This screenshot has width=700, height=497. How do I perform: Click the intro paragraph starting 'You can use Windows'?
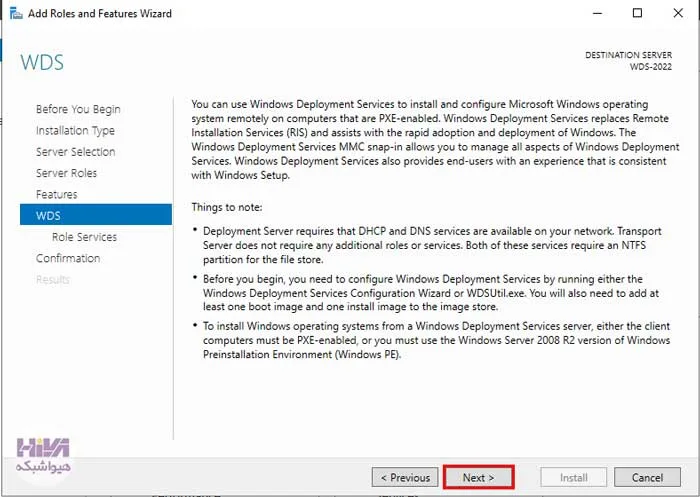click(x=435, y=140)
